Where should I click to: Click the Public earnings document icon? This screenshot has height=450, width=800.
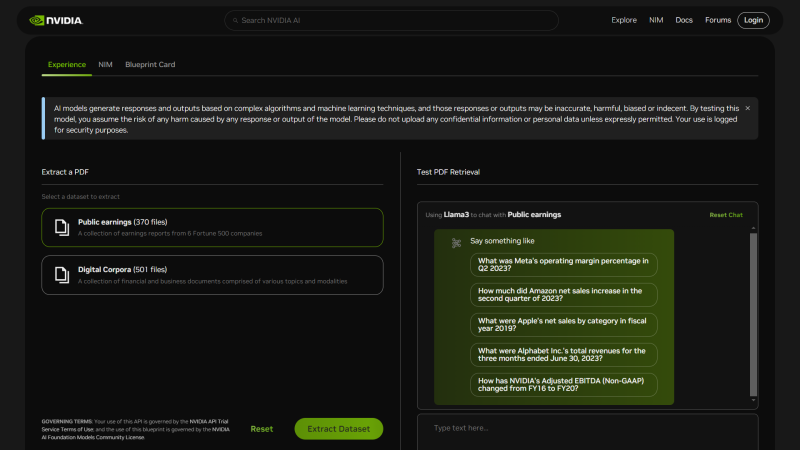coord(61,227)
